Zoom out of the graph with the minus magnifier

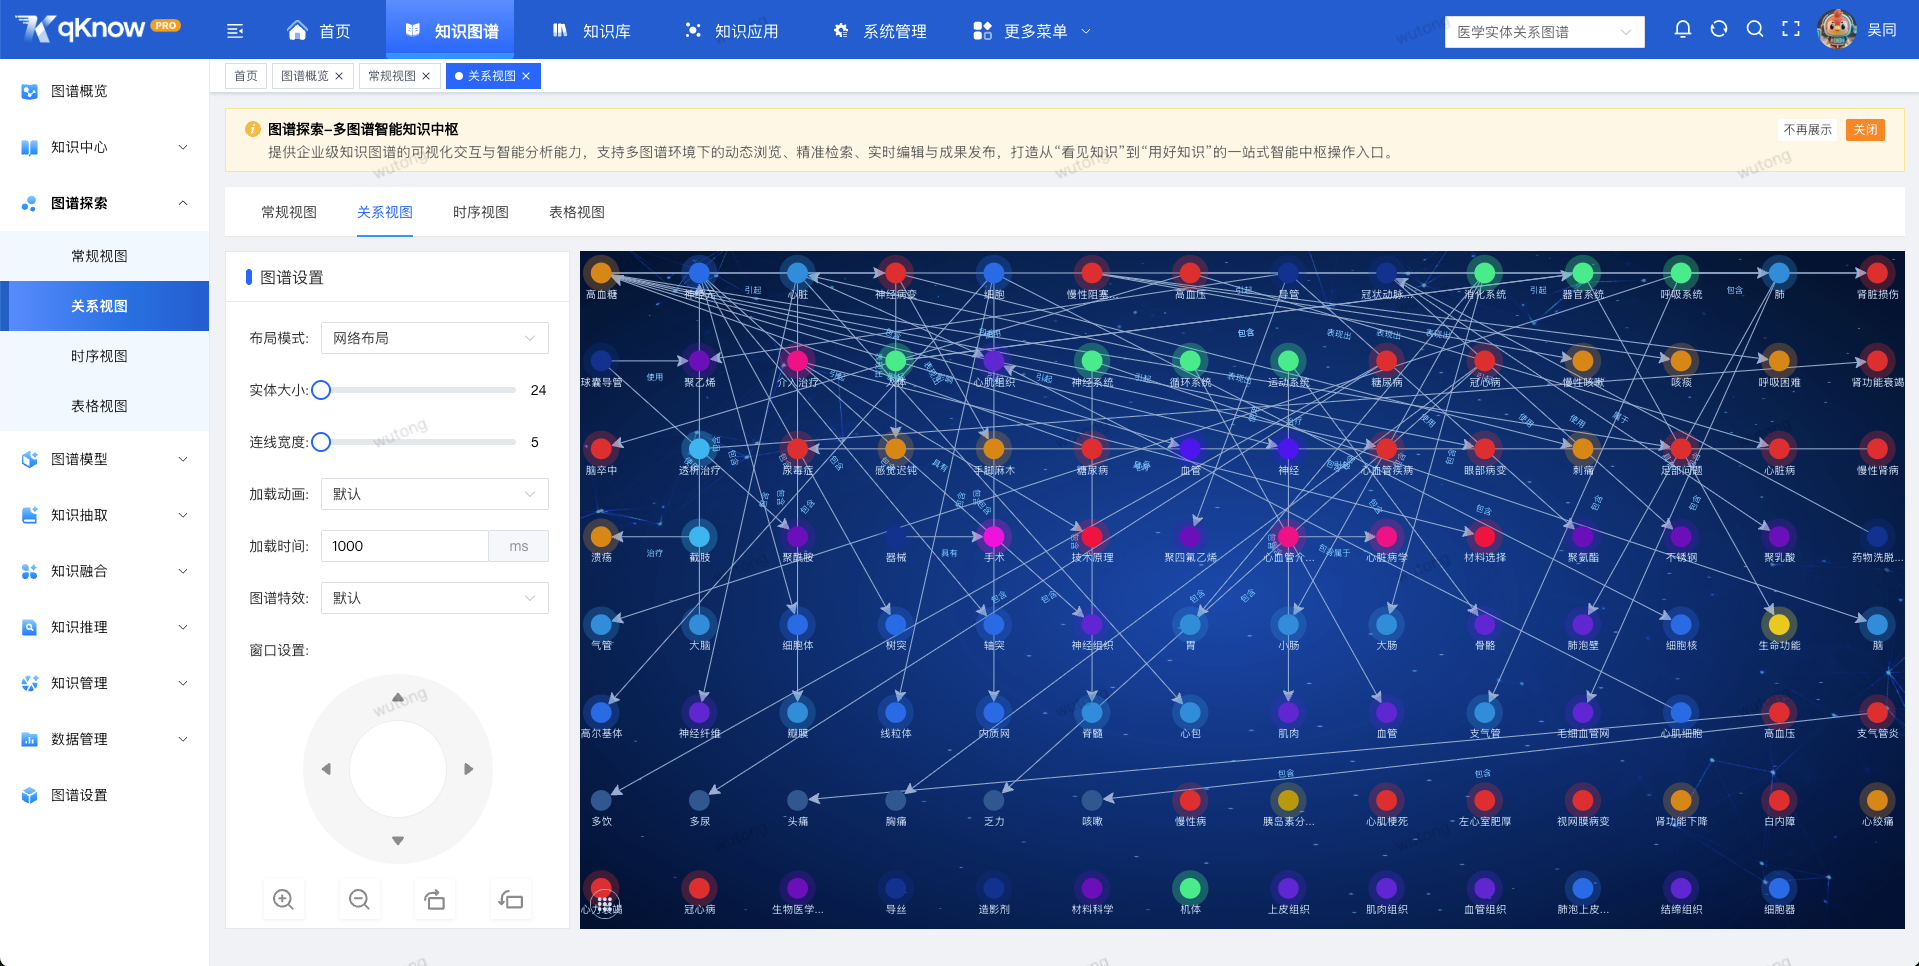click(359, 898)
